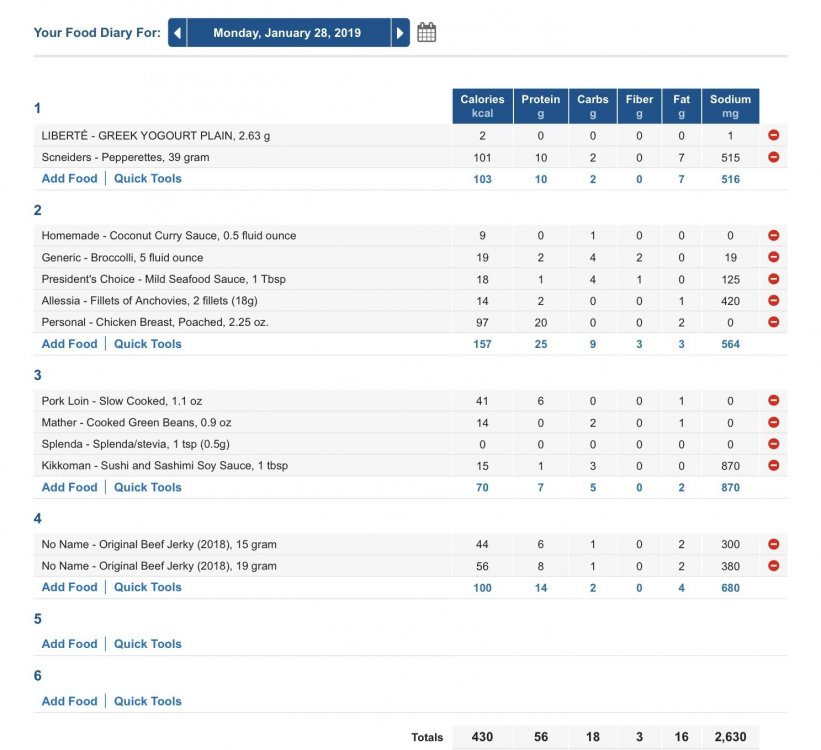Delete Scneiders Pepperettes entry
This screenshot has height=750, width=821.
[x=773, y=157]
